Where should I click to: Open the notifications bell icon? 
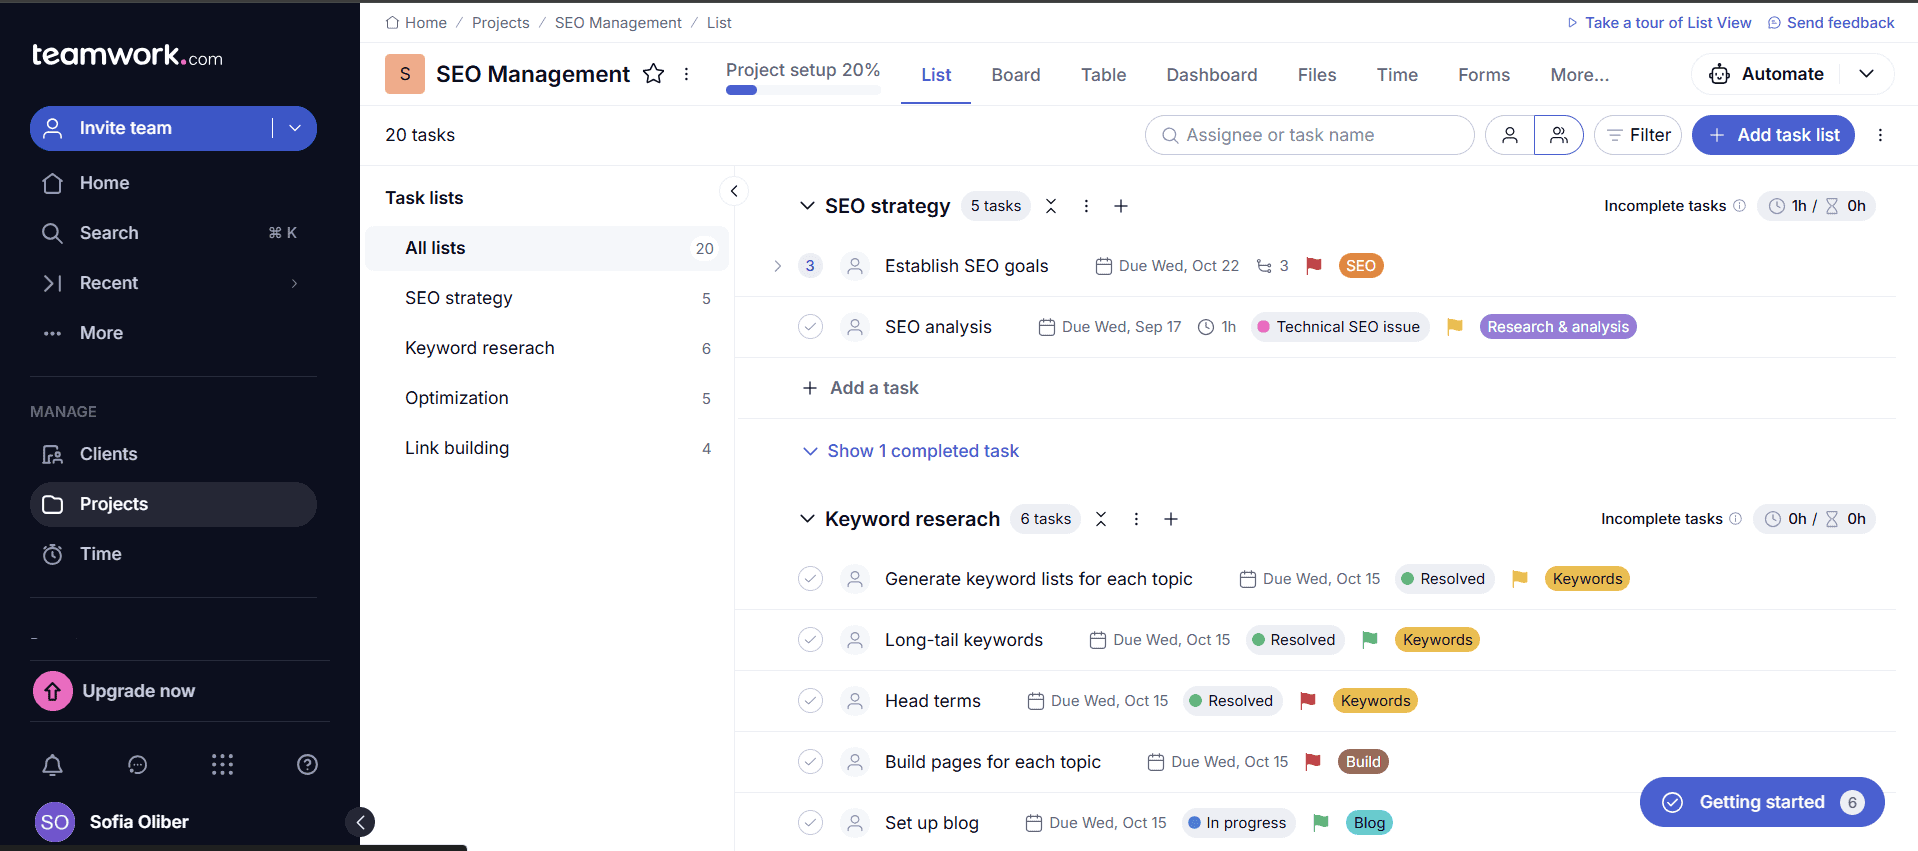coord(53,765)
